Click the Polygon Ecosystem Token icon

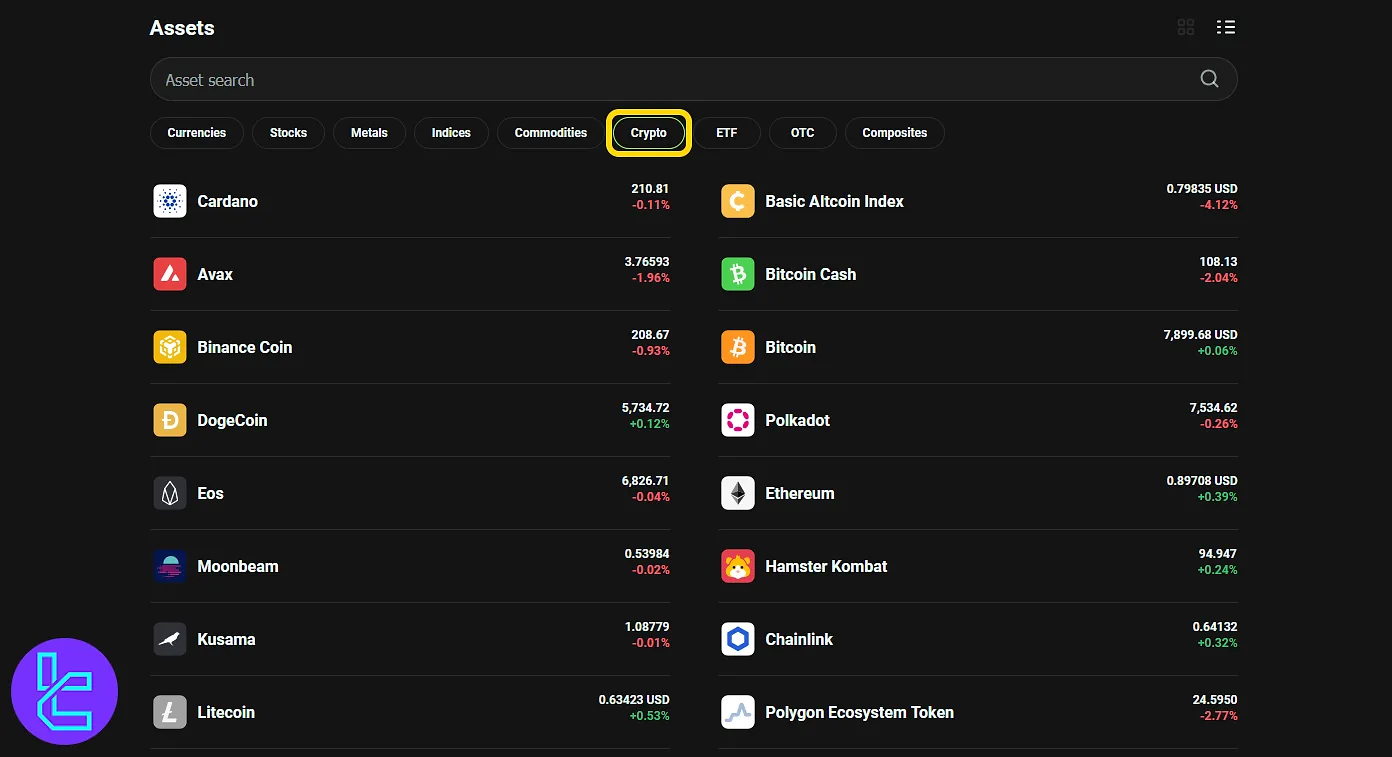tap(738, 712)
